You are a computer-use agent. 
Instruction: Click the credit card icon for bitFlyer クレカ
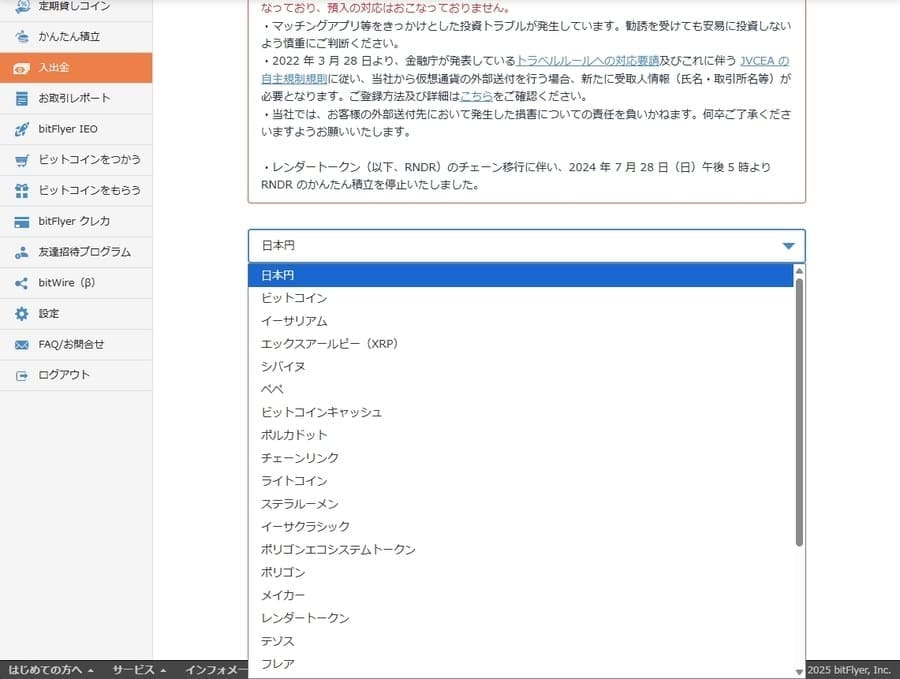(22, 222)
